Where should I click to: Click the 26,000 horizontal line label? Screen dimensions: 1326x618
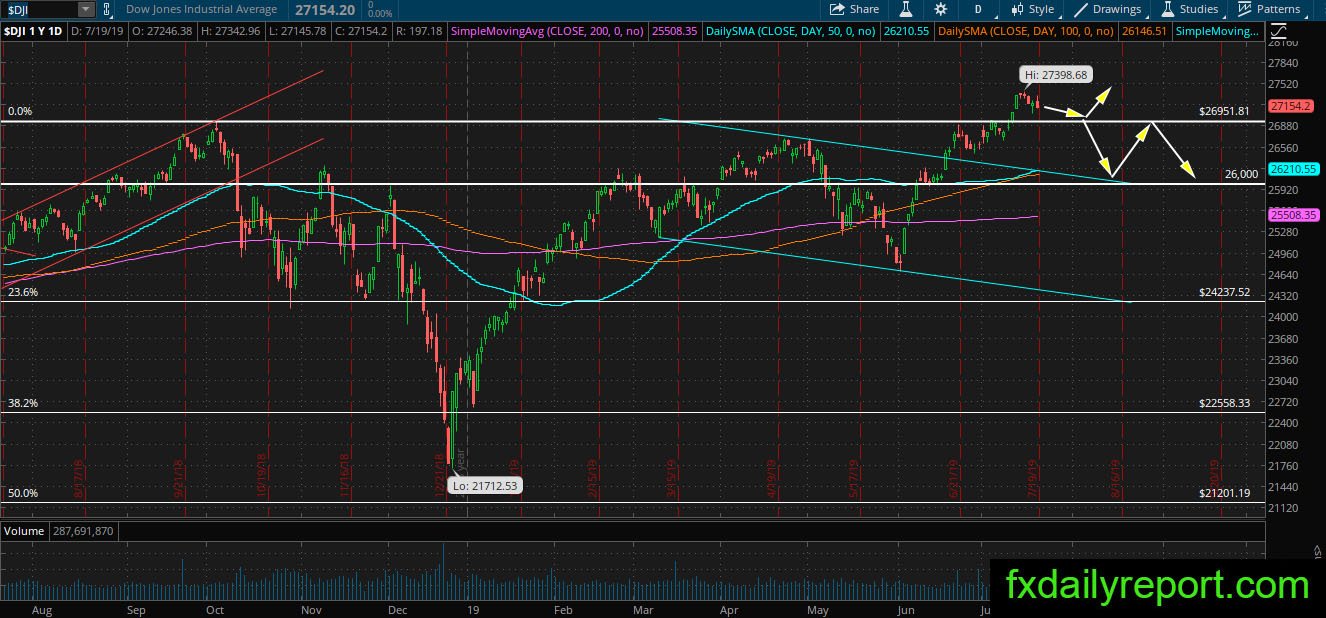click(x=1241, y=174)
